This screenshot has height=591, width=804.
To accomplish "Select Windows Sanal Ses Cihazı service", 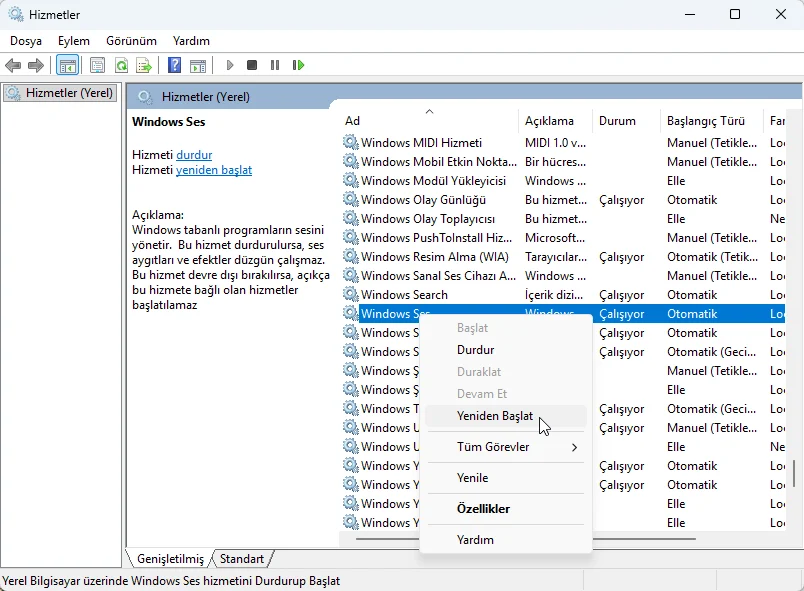I will (x=563, y=275).
